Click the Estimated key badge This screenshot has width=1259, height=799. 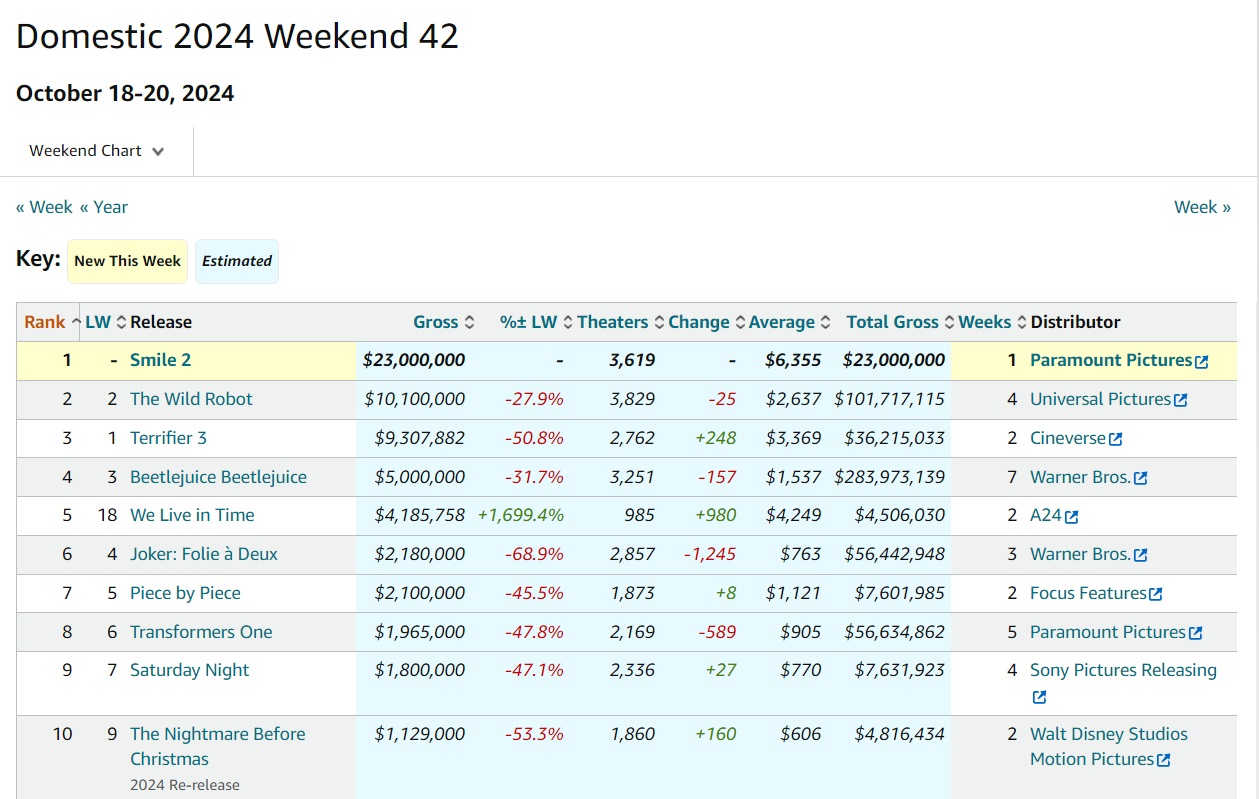click(x=237, y=261)
